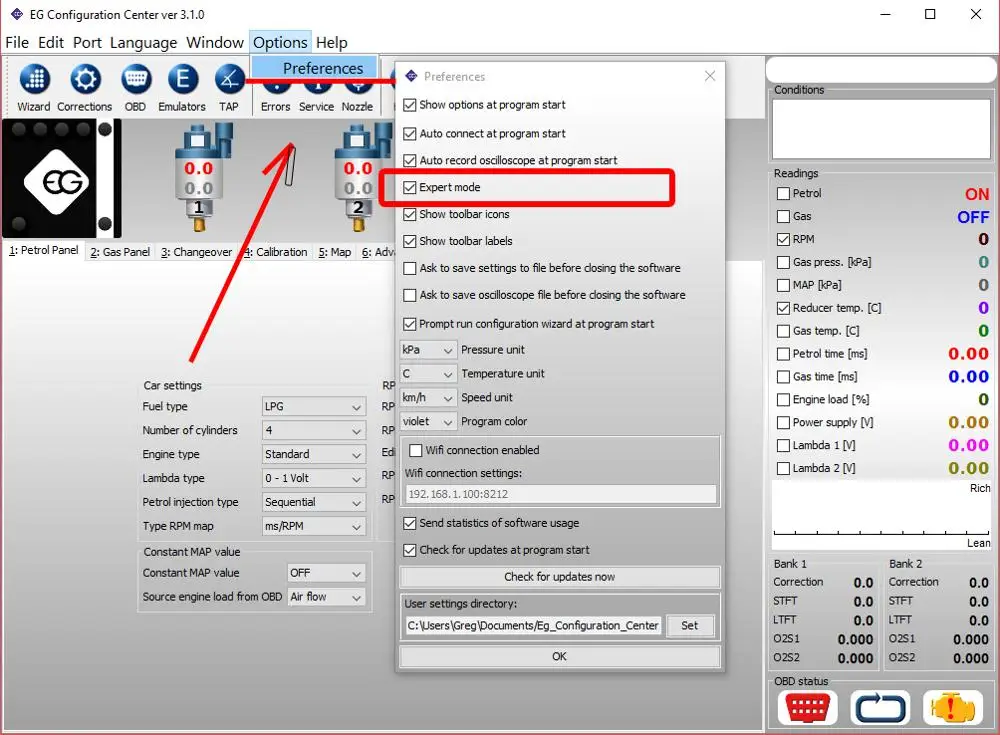Confirm Preferences with the OK button
1000x735 pixels.
pos(560,657)
